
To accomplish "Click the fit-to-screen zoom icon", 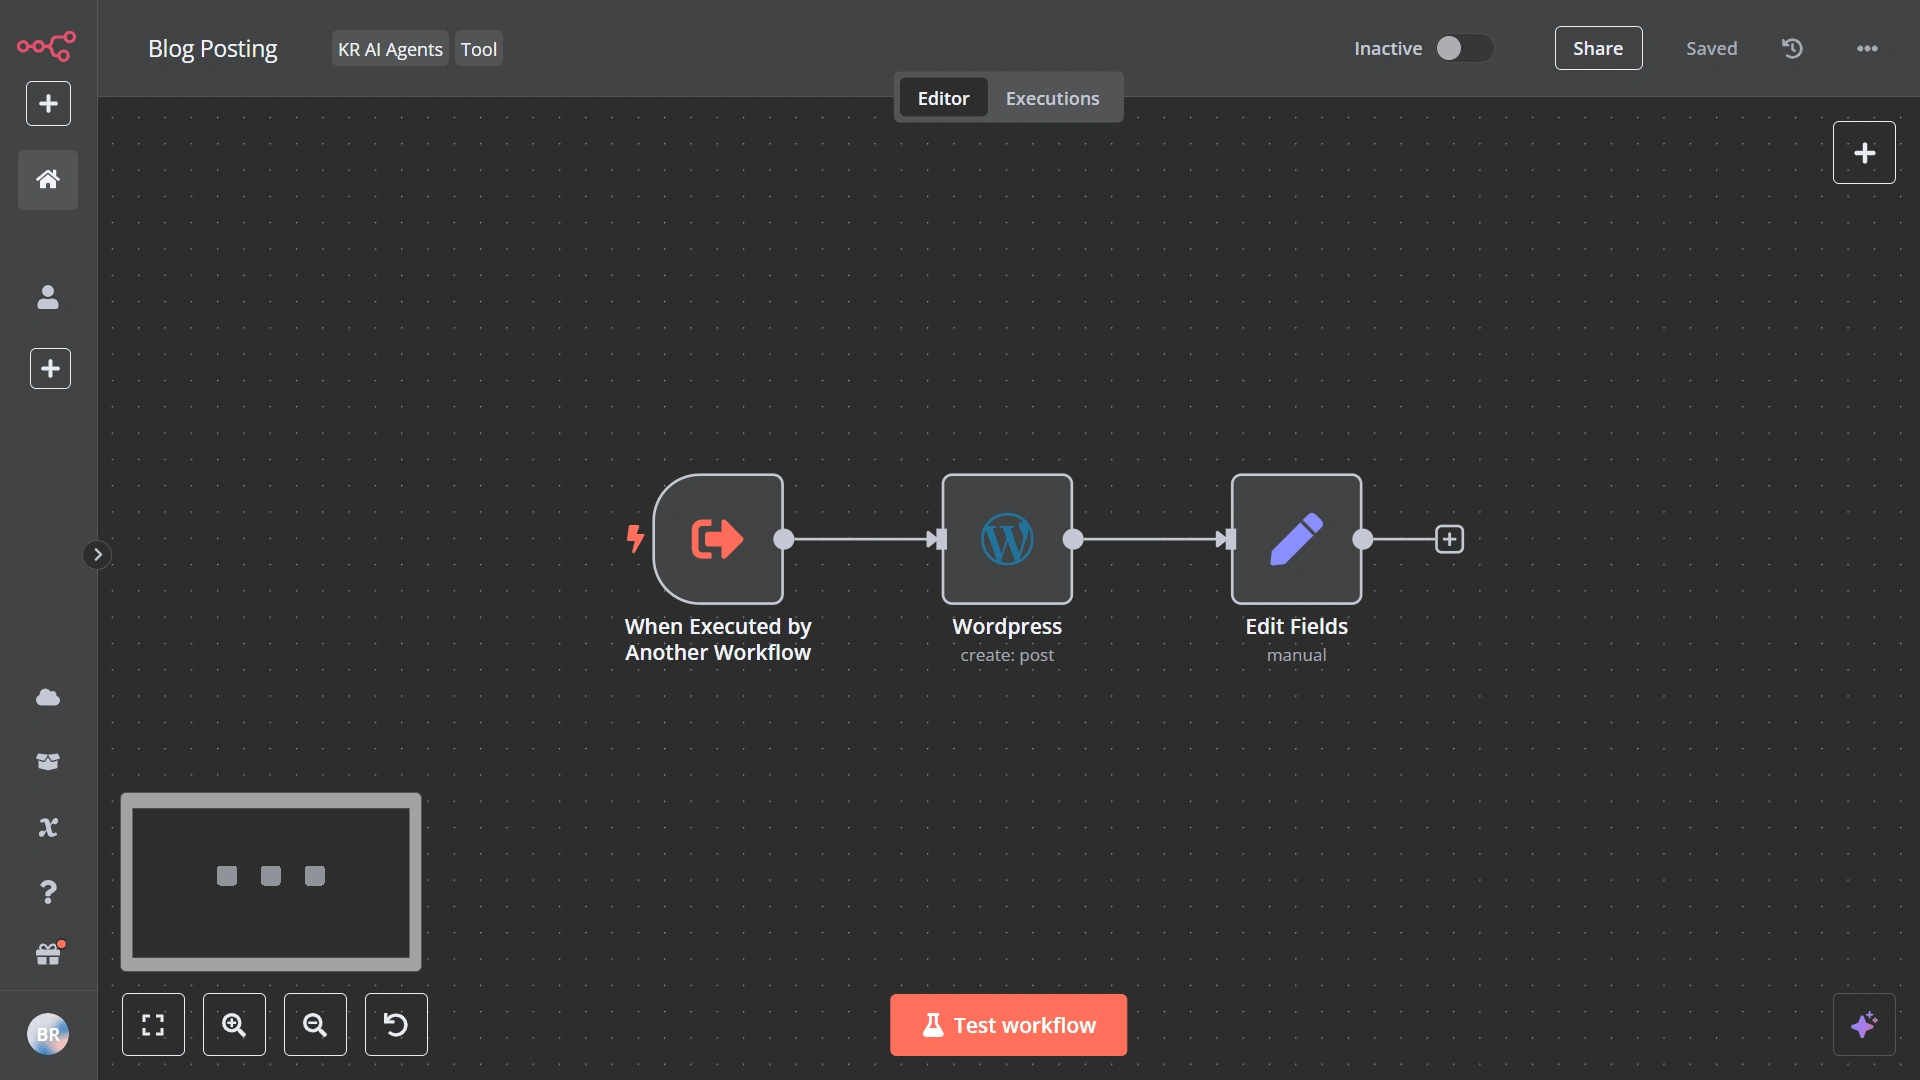I will pos(153,1023).
